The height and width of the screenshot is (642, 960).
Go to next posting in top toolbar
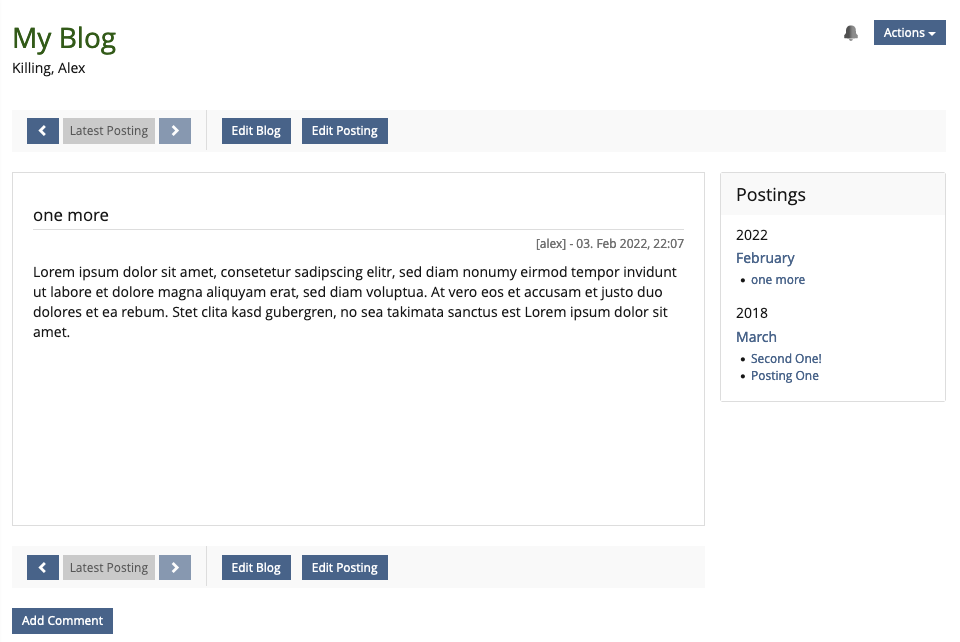point(175,131)
